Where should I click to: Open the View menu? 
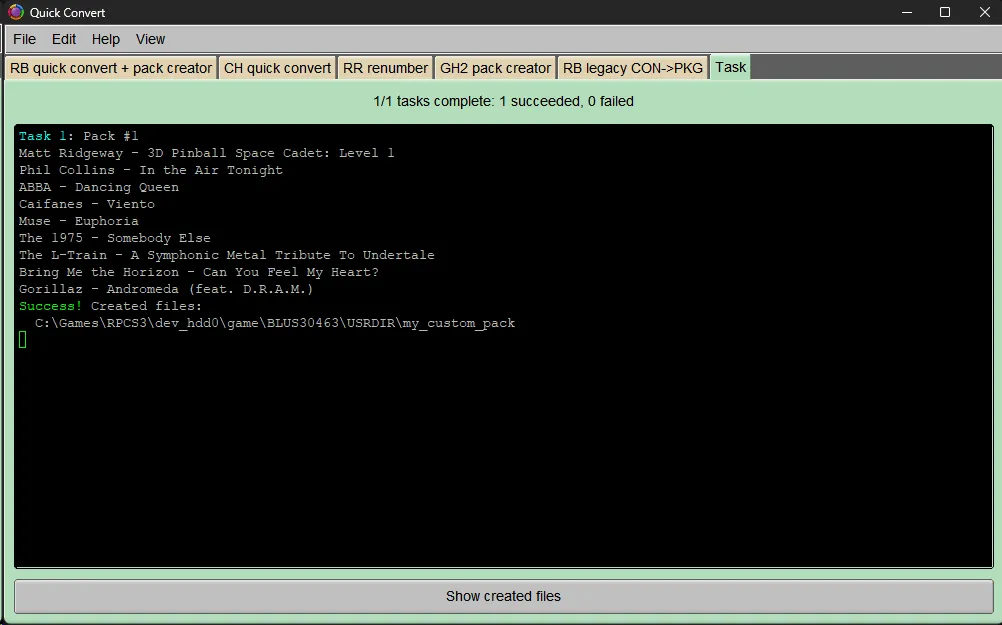click(x=149, y=39)
